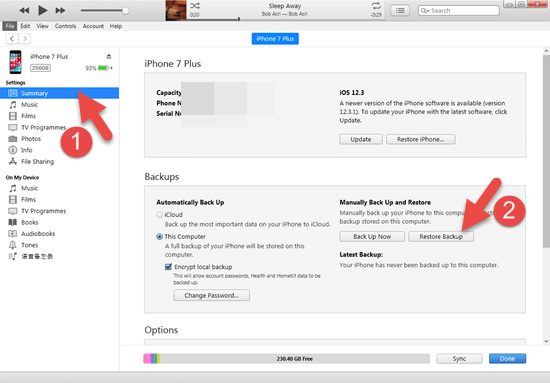Click the Sync button
The width and height of the screenshot is (550, 383).
pos(459,358)
